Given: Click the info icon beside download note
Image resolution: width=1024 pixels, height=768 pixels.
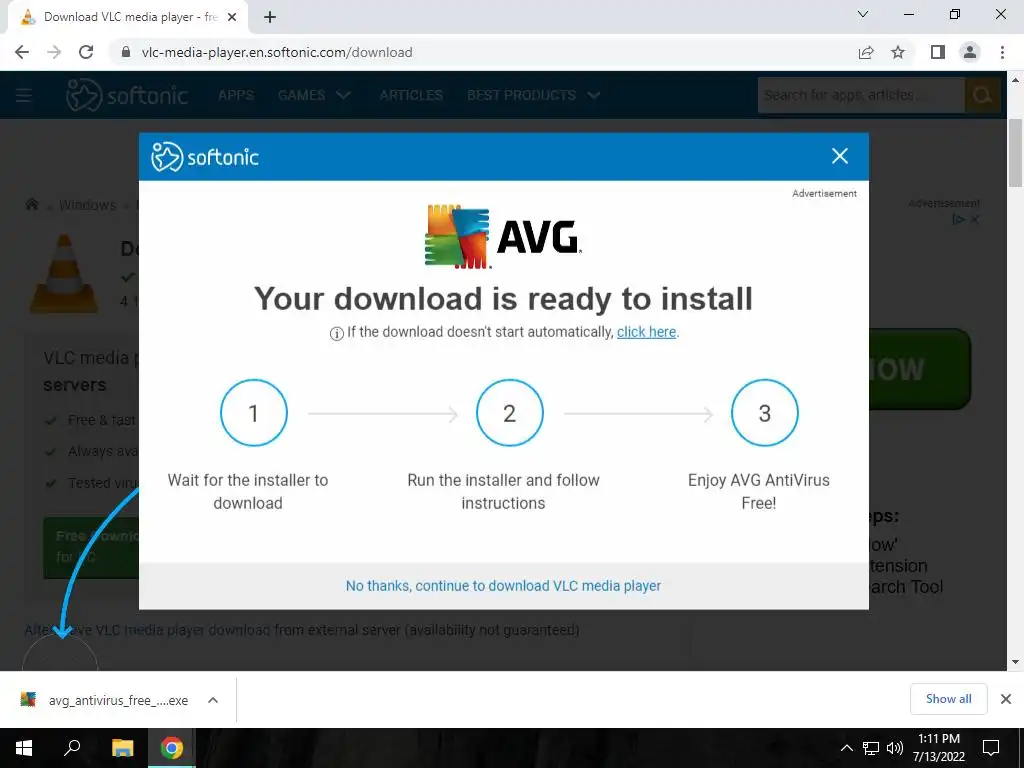Looking at the screenshot, I should [336, 334].
